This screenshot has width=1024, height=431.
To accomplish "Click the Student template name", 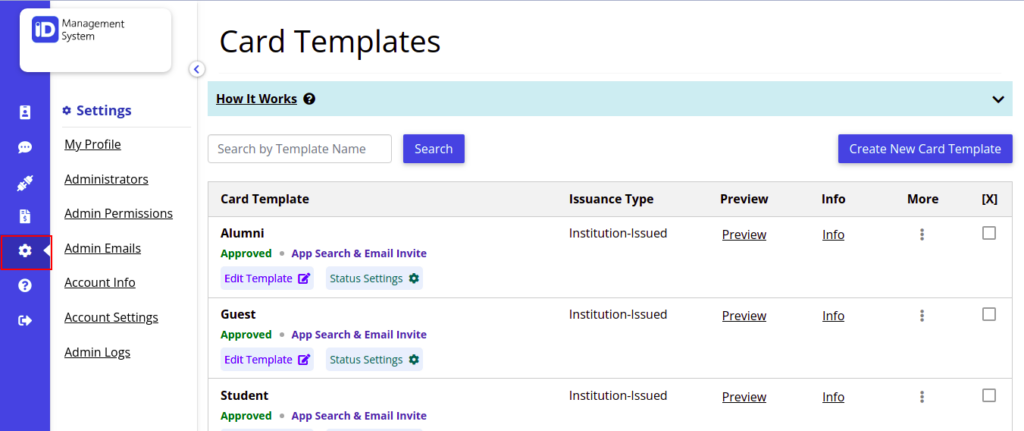I will [244, 395].
